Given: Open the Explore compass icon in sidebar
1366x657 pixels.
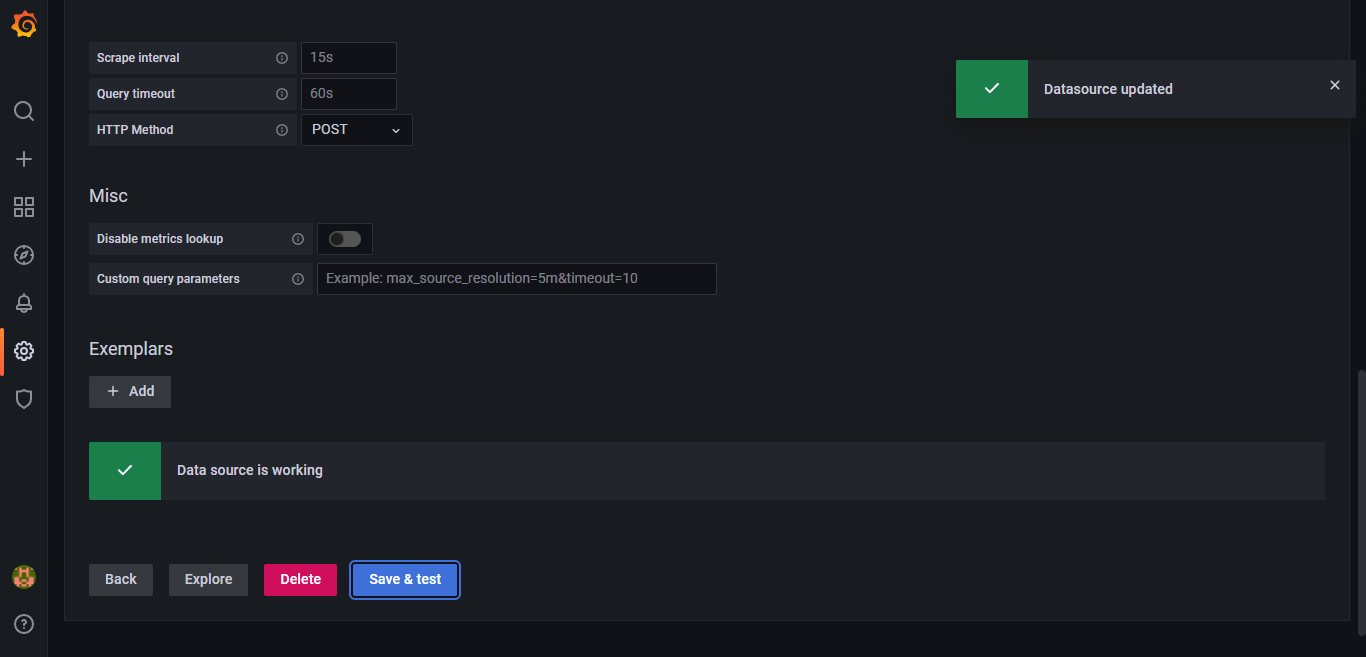Looking at the screenshot, I should [x=24, y=255].
